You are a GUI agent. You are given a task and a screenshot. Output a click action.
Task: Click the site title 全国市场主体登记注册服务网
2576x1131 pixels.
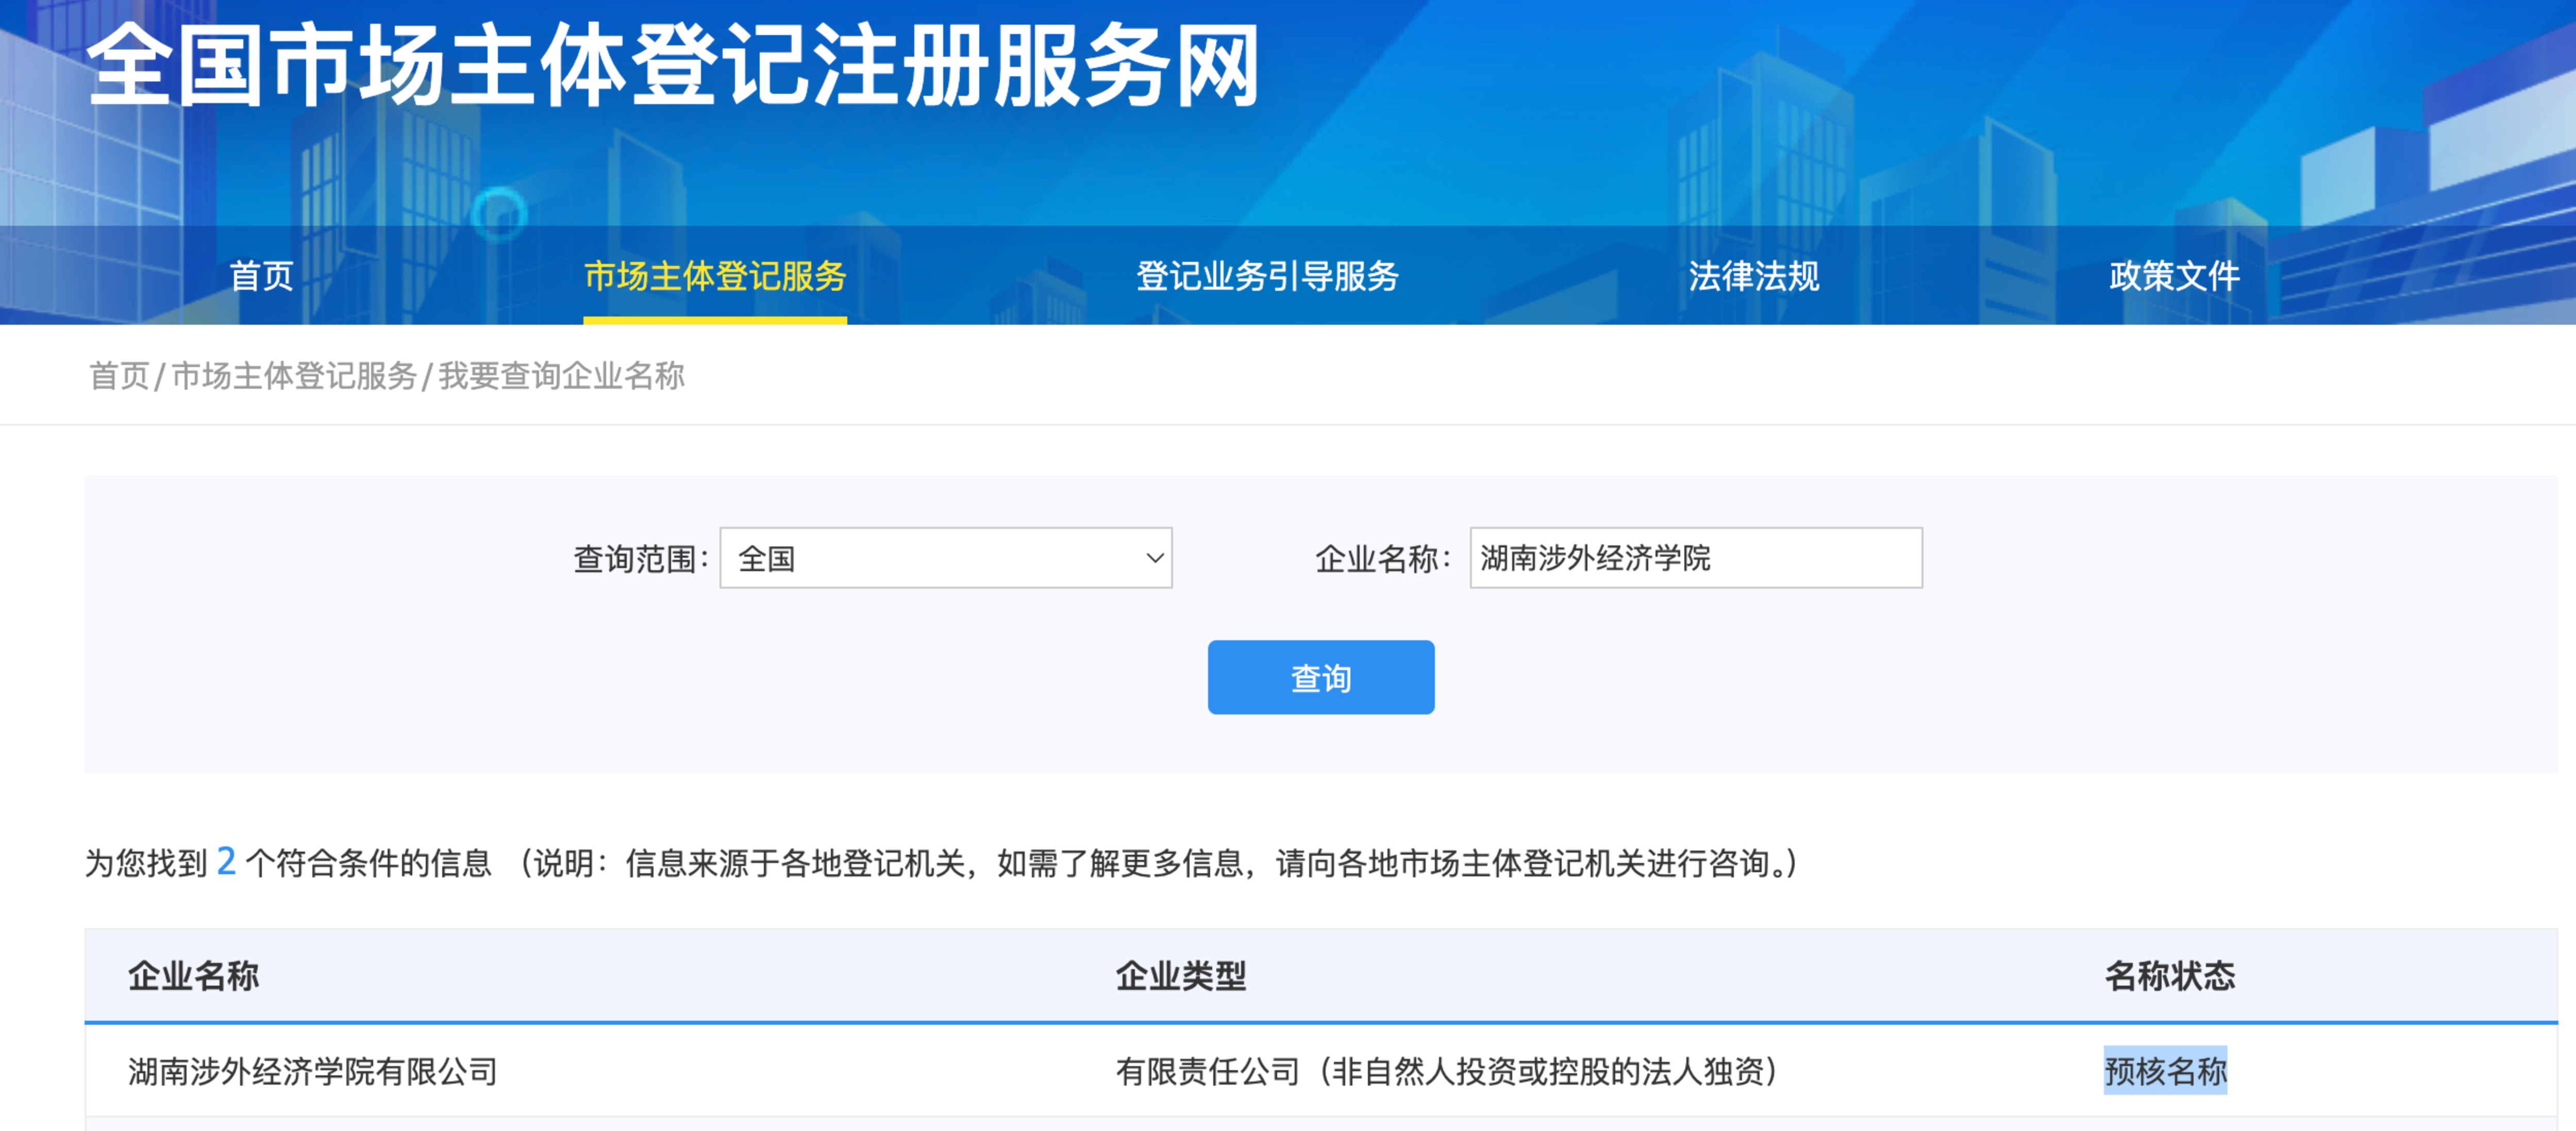[672, 66]
